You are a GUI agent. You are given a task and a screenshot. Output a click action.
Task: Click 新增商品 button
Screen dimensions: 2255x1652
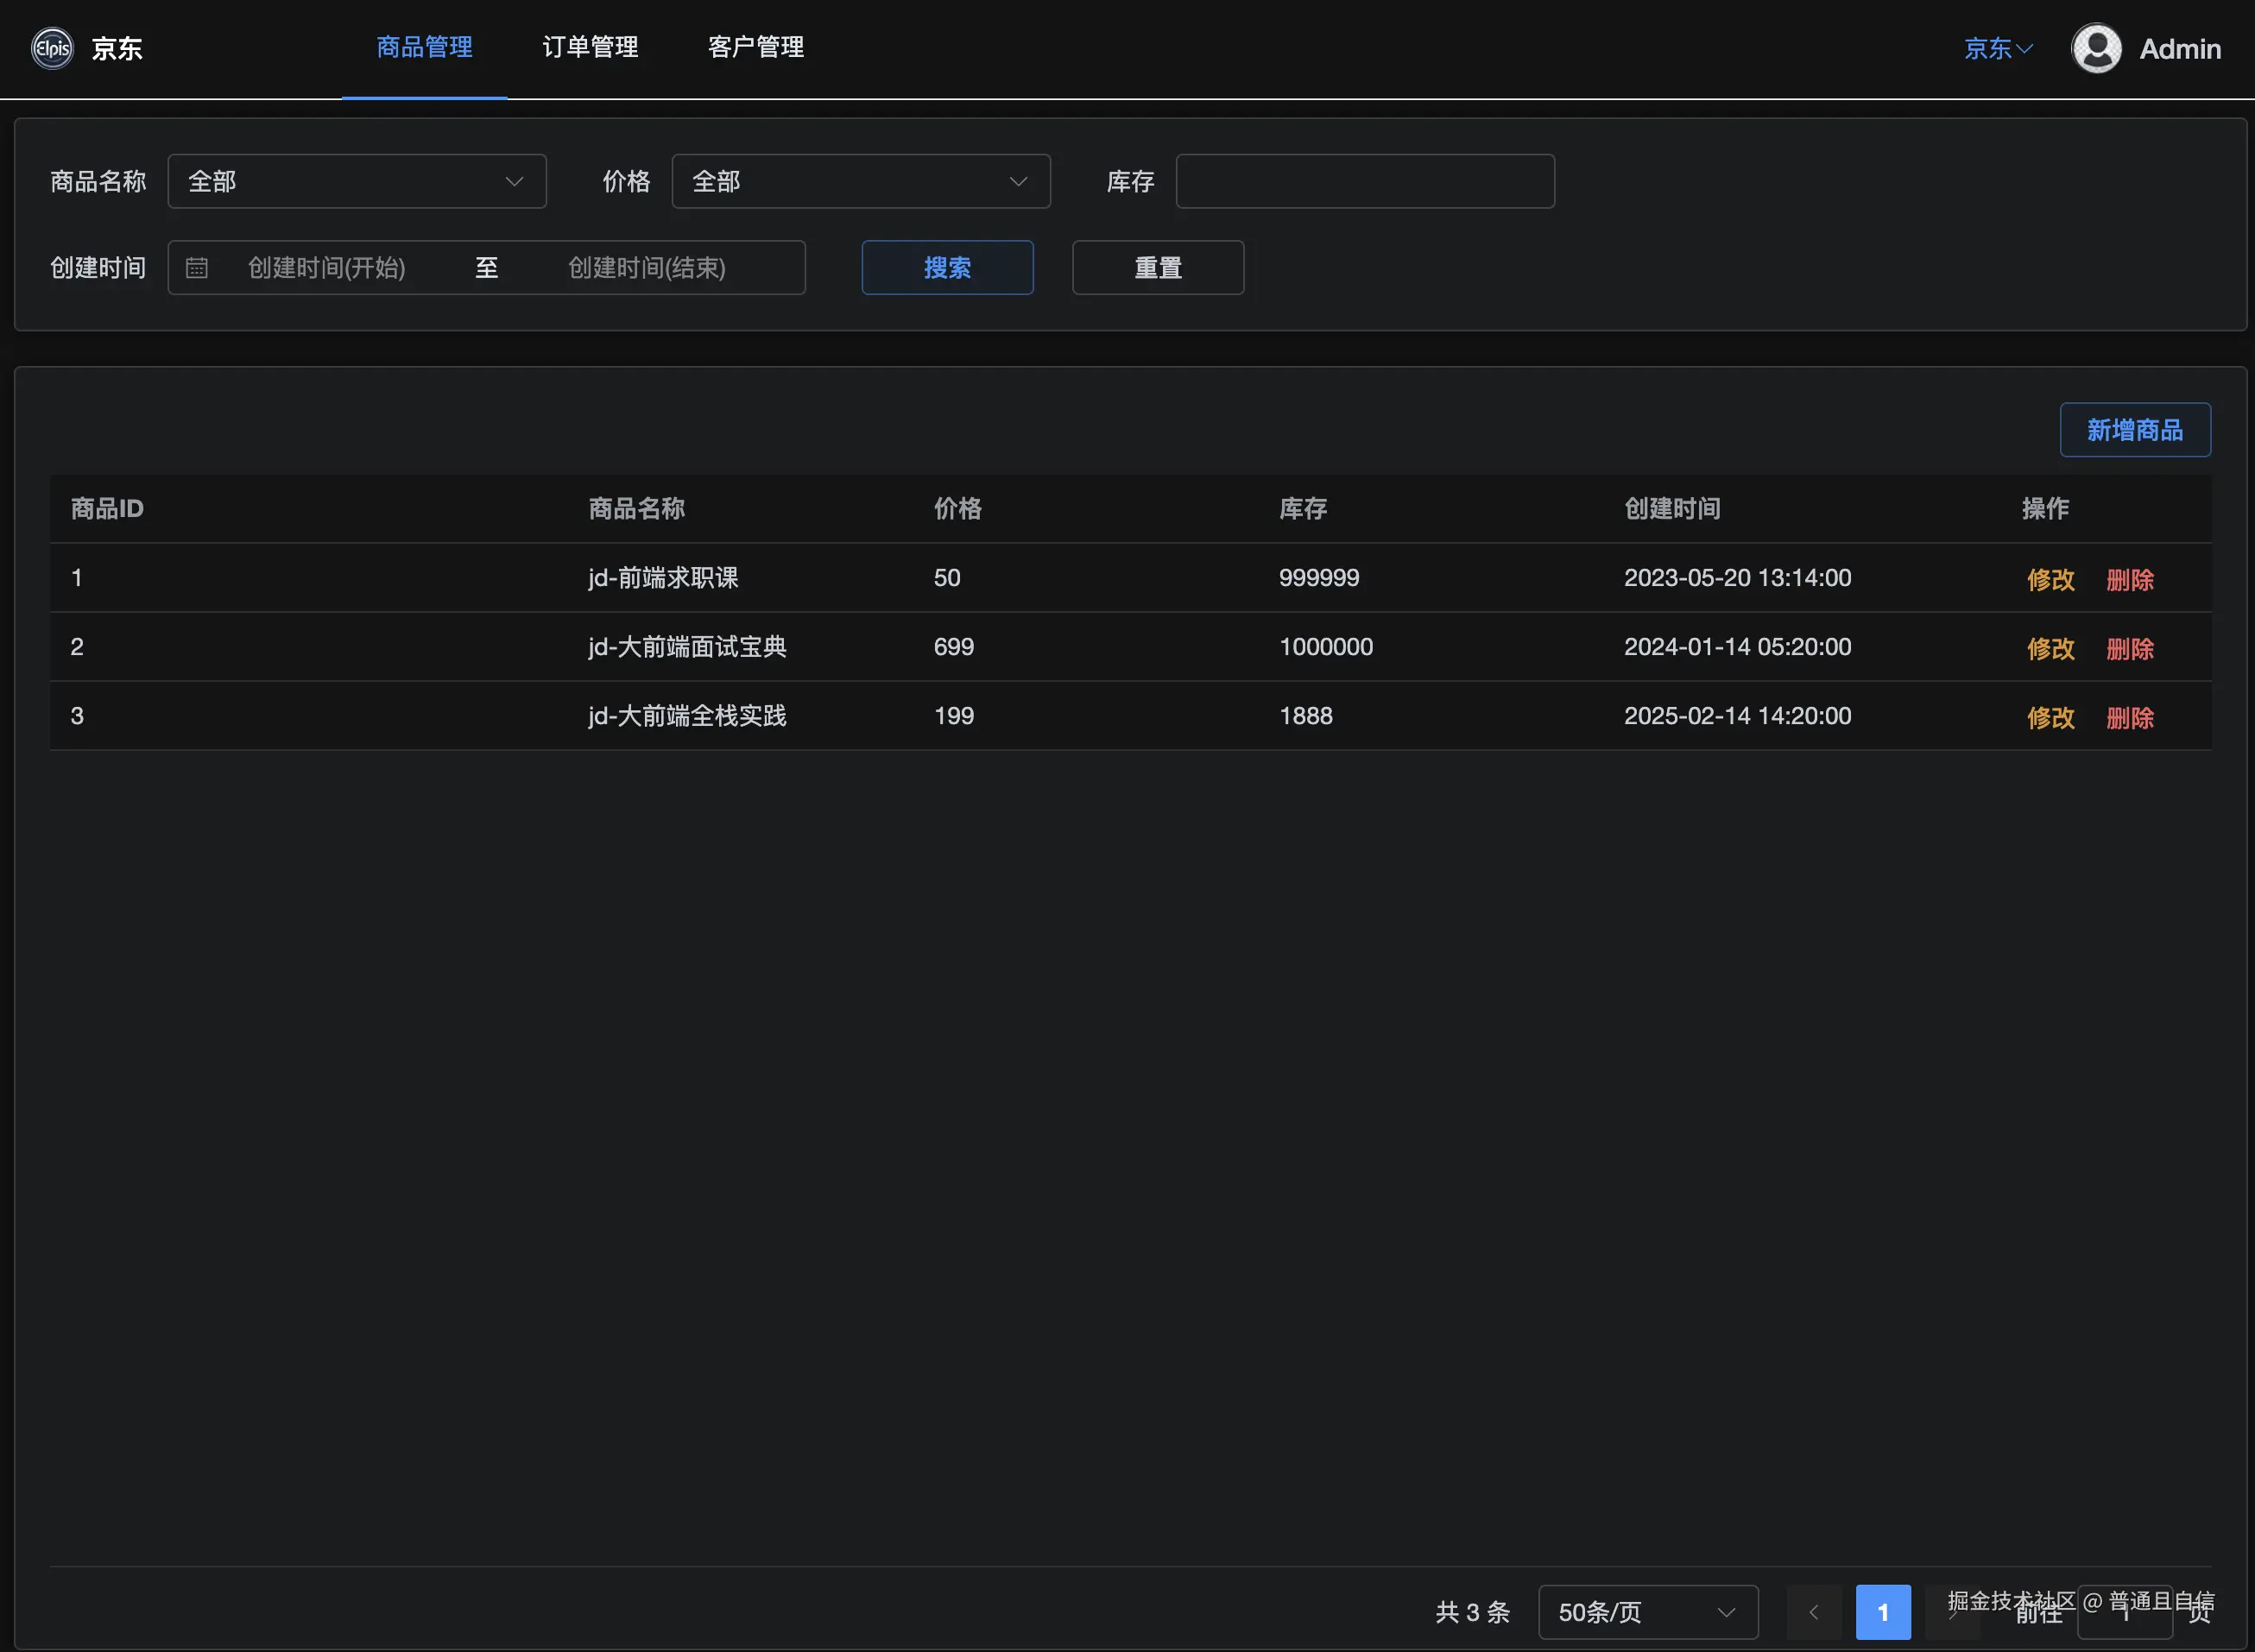(2134, 430)
